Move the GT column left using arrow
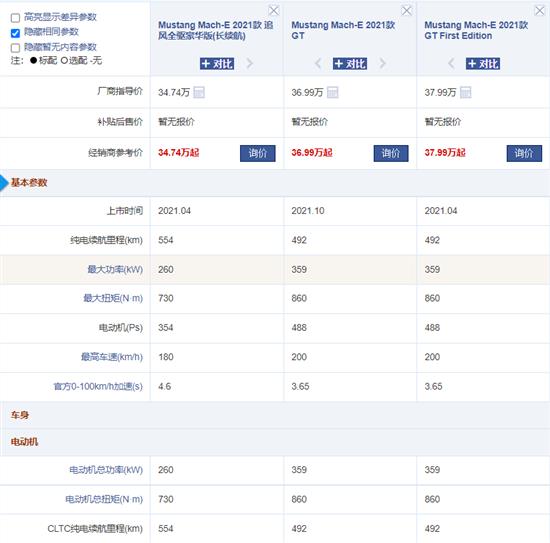Screen dimensions: 550x543 318,63
